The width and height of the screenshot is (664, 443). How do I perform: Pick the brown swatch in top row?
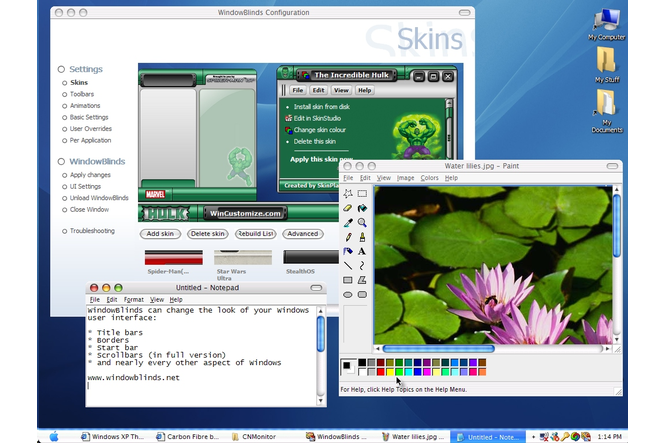[x=482, y=363]
